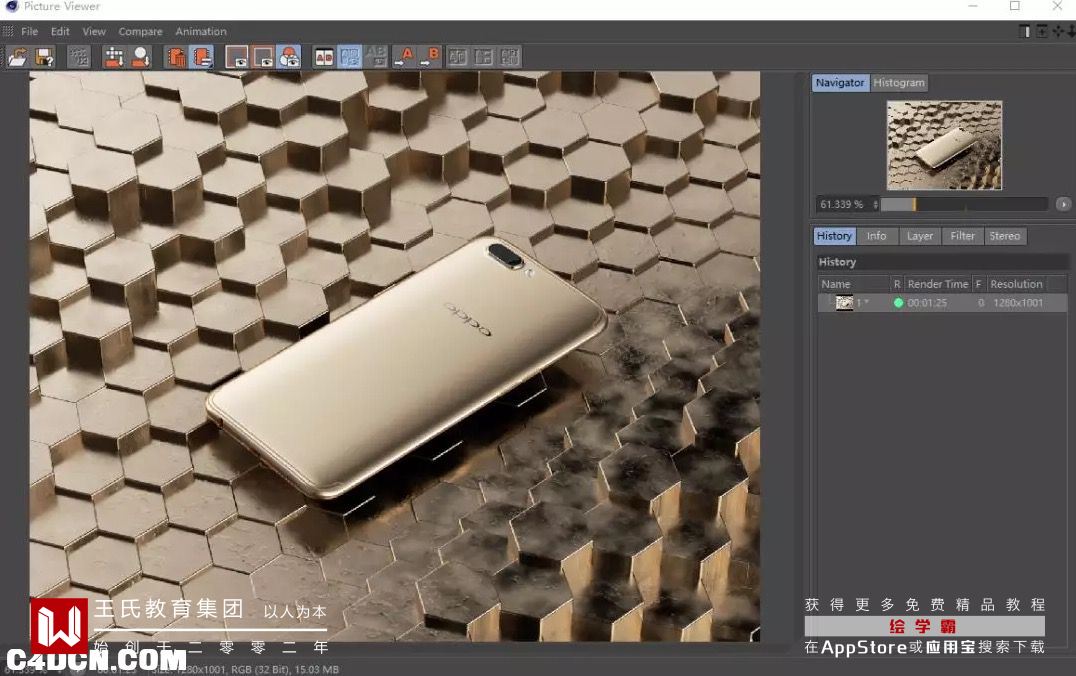The width and height of the screenshot is (1076, 676).
Task: Select the history entry thumbnail for render 1
Action: click(x=844, y=303)
